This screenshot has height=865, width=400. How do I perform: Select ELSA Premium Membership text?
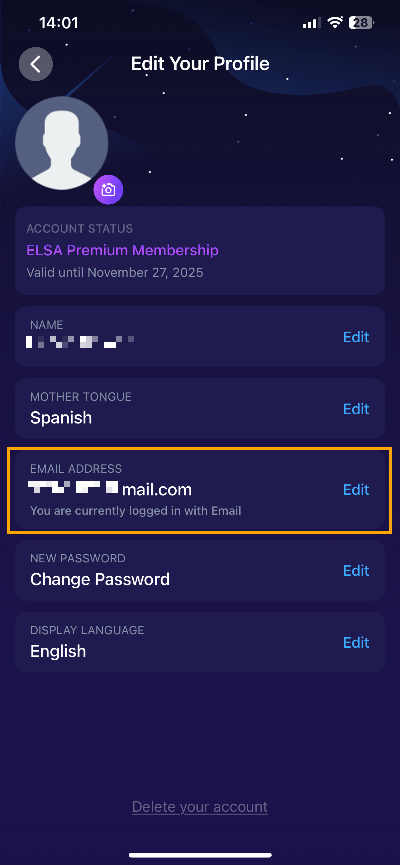(x=122, y=250)
